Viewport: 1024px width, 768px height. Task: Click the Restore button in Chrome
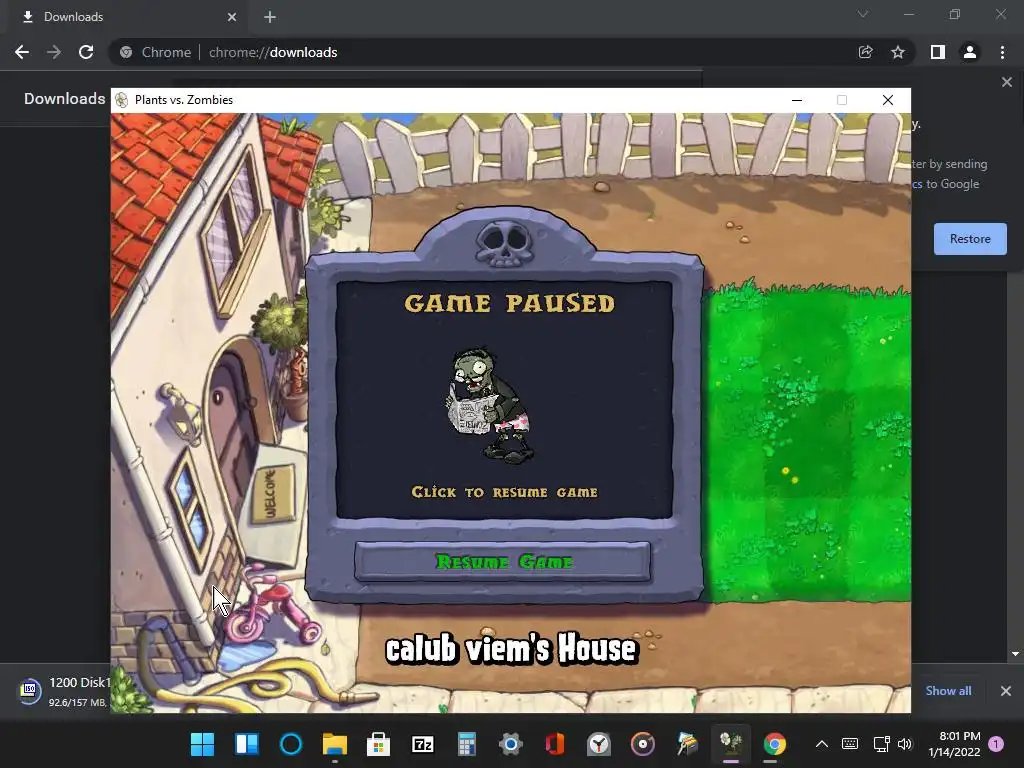pos(970,239)
